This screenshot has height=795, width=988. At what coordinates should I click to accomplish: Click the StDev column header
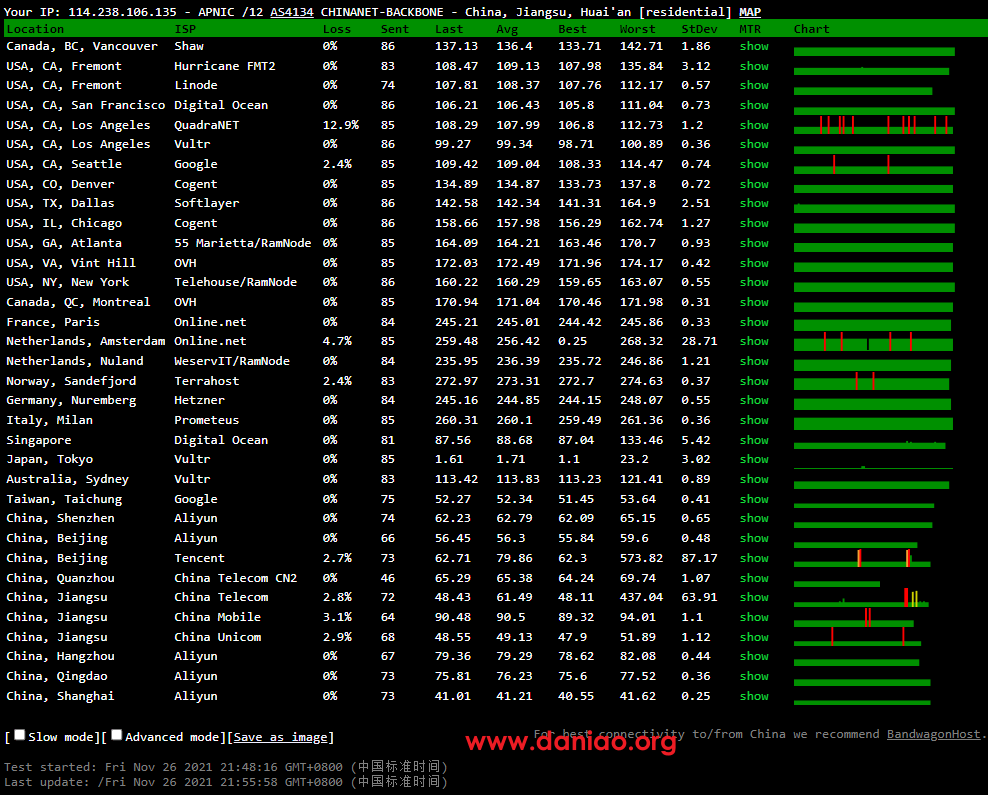pyautogui.click(x=699, y=29)
